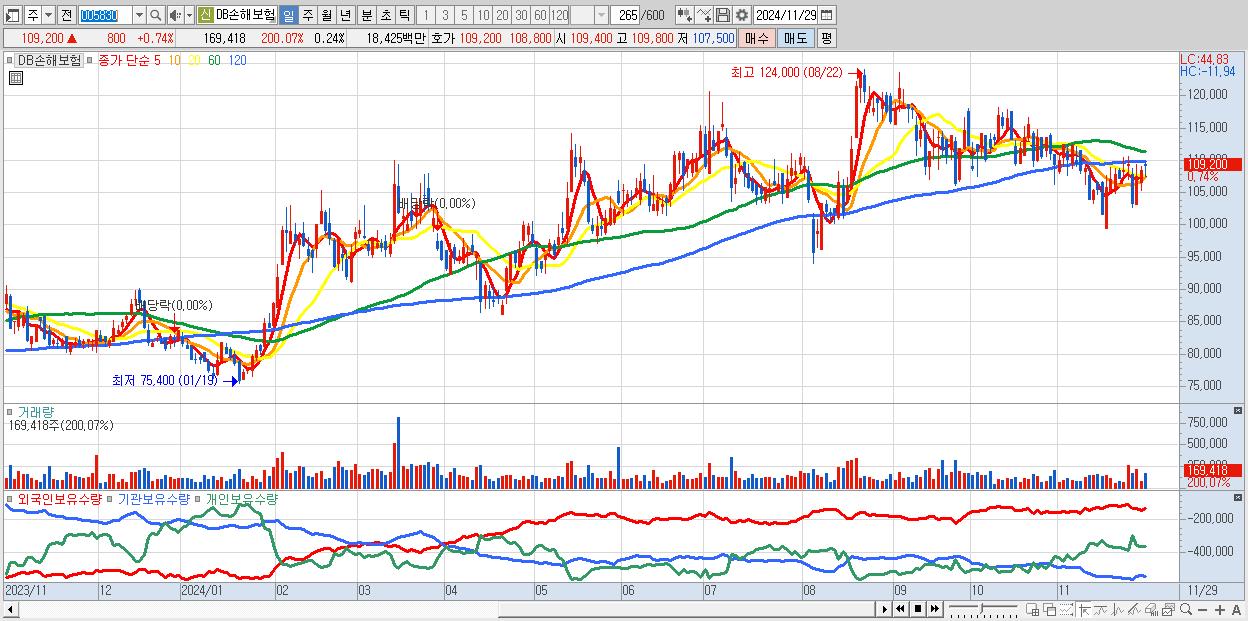Click the chart windows overlay icon
This screenshot has width=1248, height=621.
tap(1168, 609)
